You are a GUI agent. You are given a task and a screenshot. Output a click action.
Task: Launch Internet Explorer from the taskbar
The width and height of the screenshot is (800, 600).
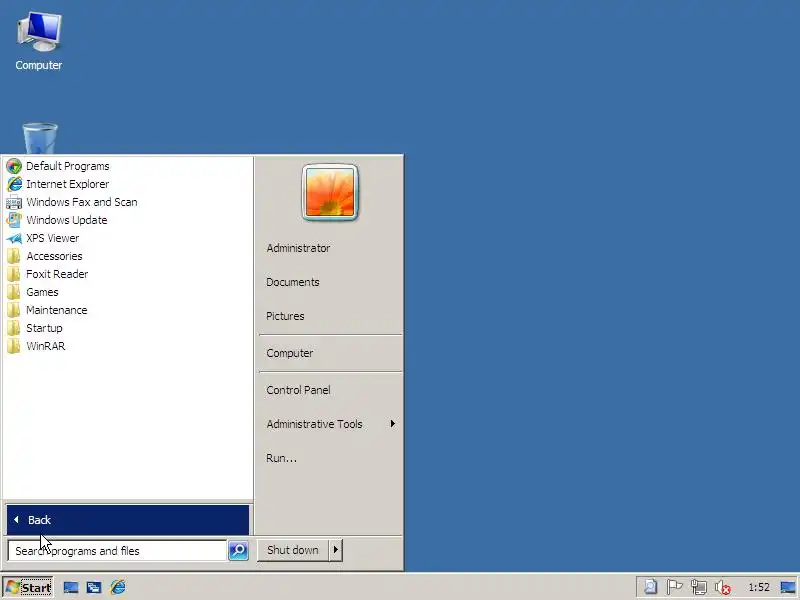coord(118,587)
